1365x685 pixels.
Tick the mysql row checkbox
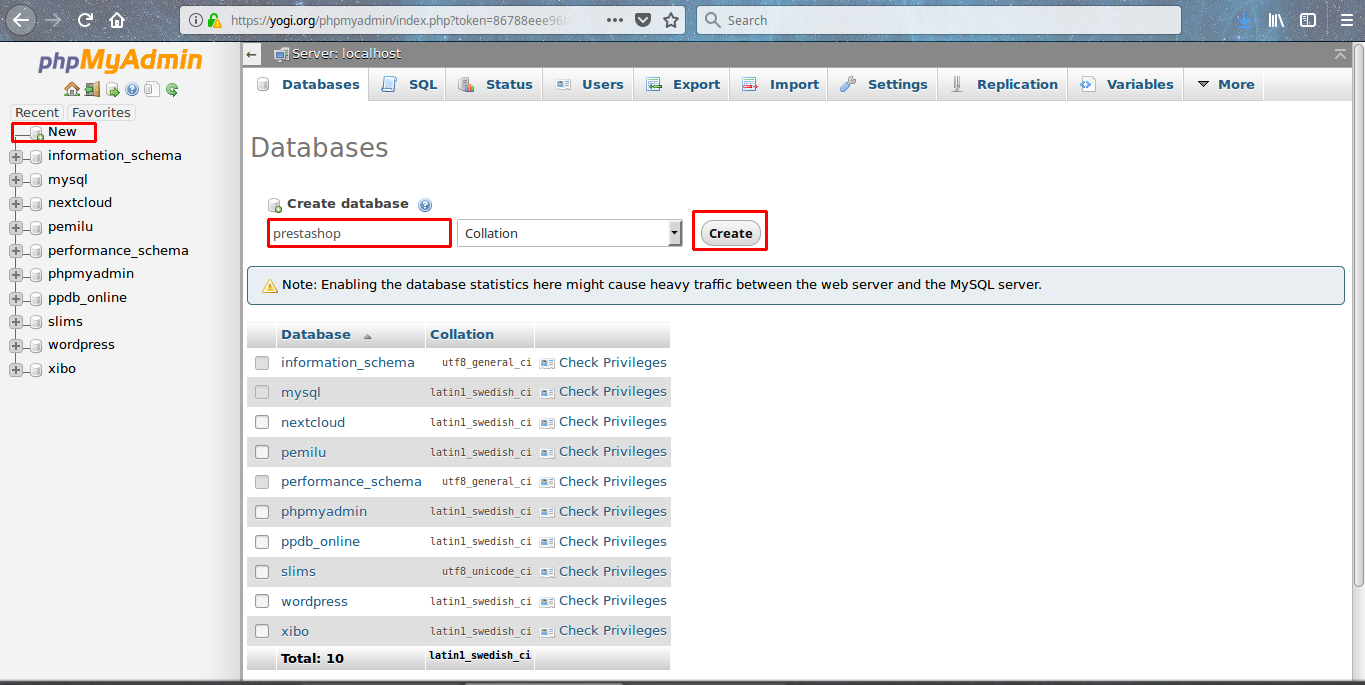click(262, 392)
